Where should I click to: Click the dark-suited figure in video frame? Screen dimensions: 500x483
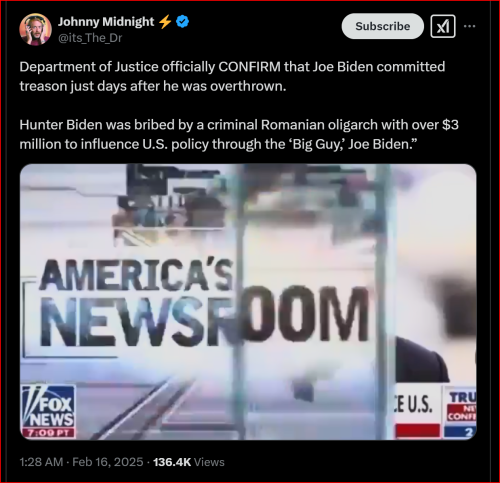point(421,360)
